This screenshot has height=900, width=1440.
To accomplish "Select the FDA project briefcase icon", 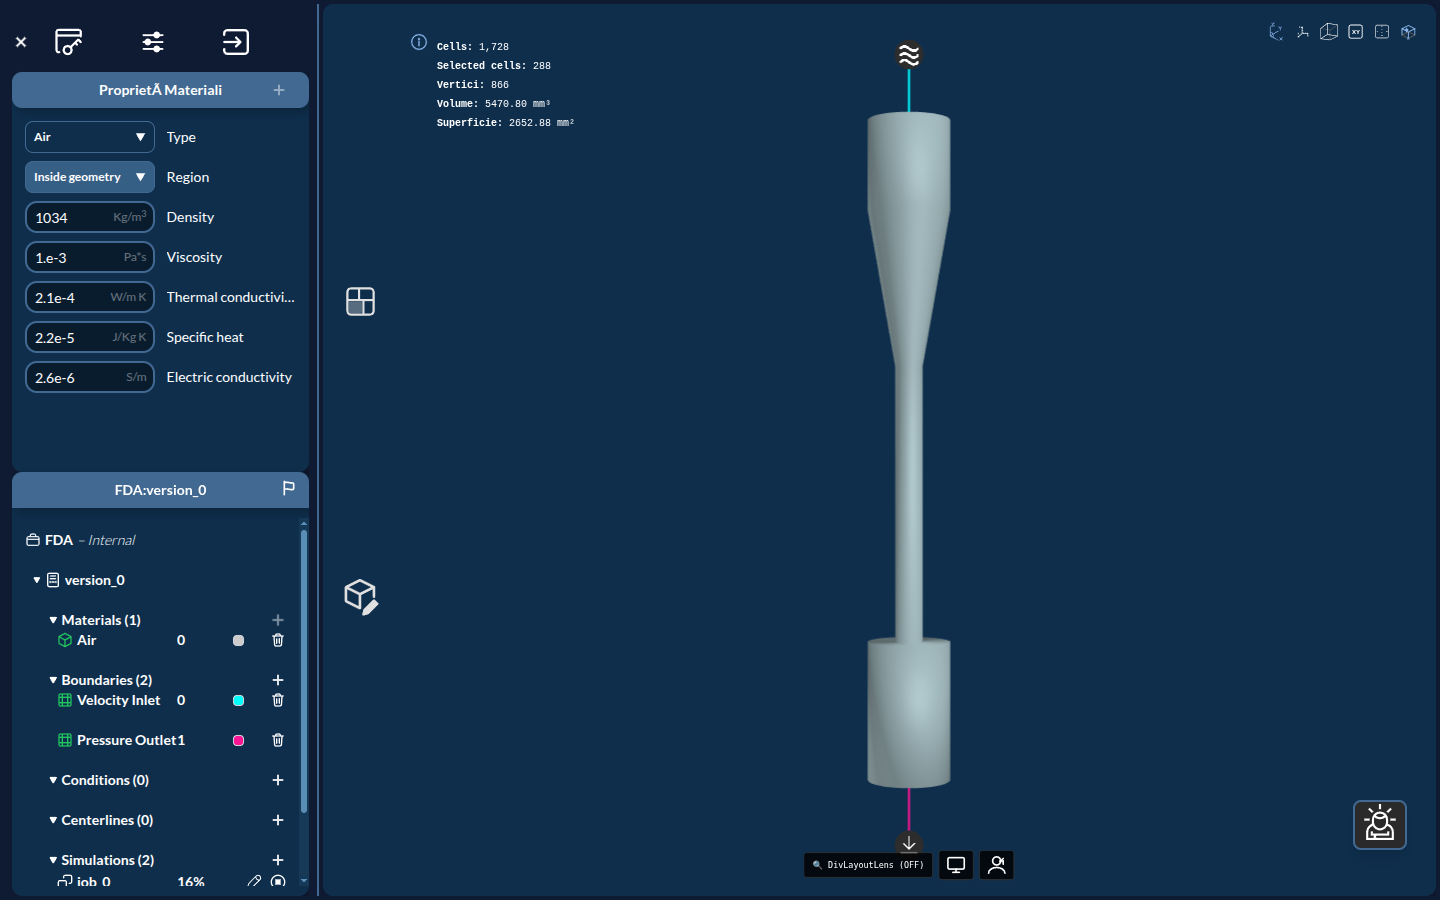I will tap(33, 540).
